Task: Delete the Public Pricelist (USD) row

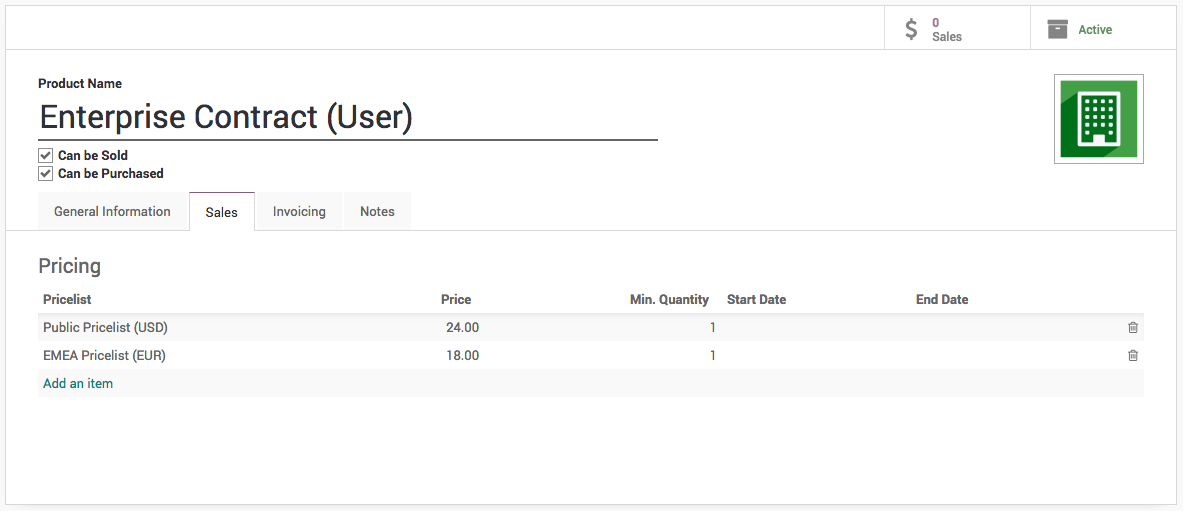Action: [x=1132, y=327]
